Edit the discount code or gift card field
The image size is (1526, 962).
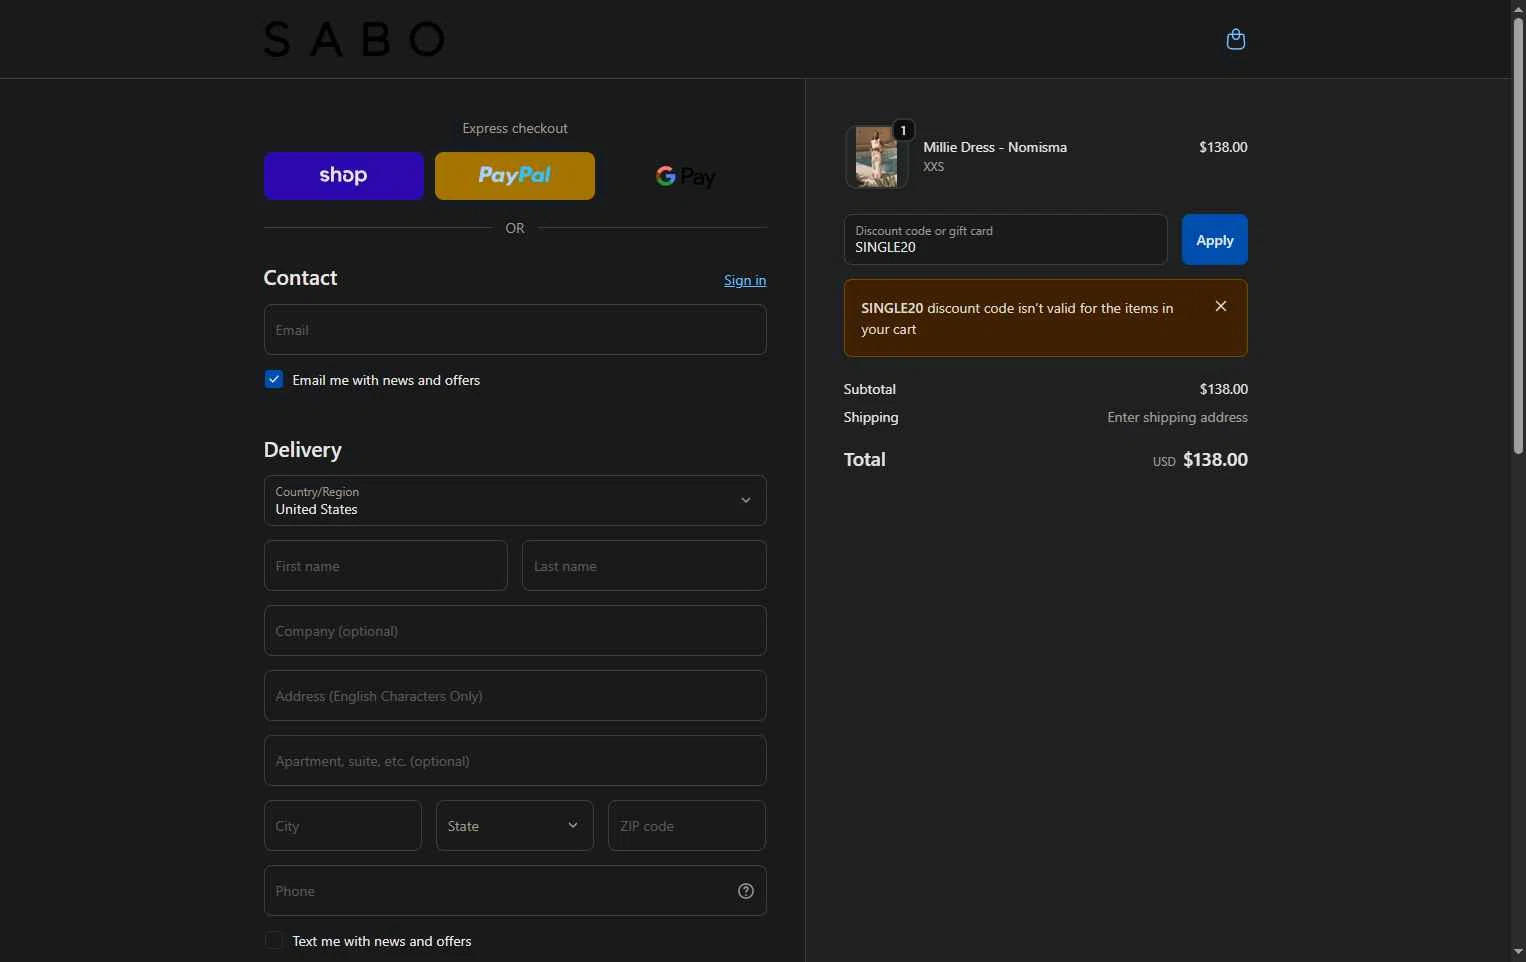click(1005, 240)
